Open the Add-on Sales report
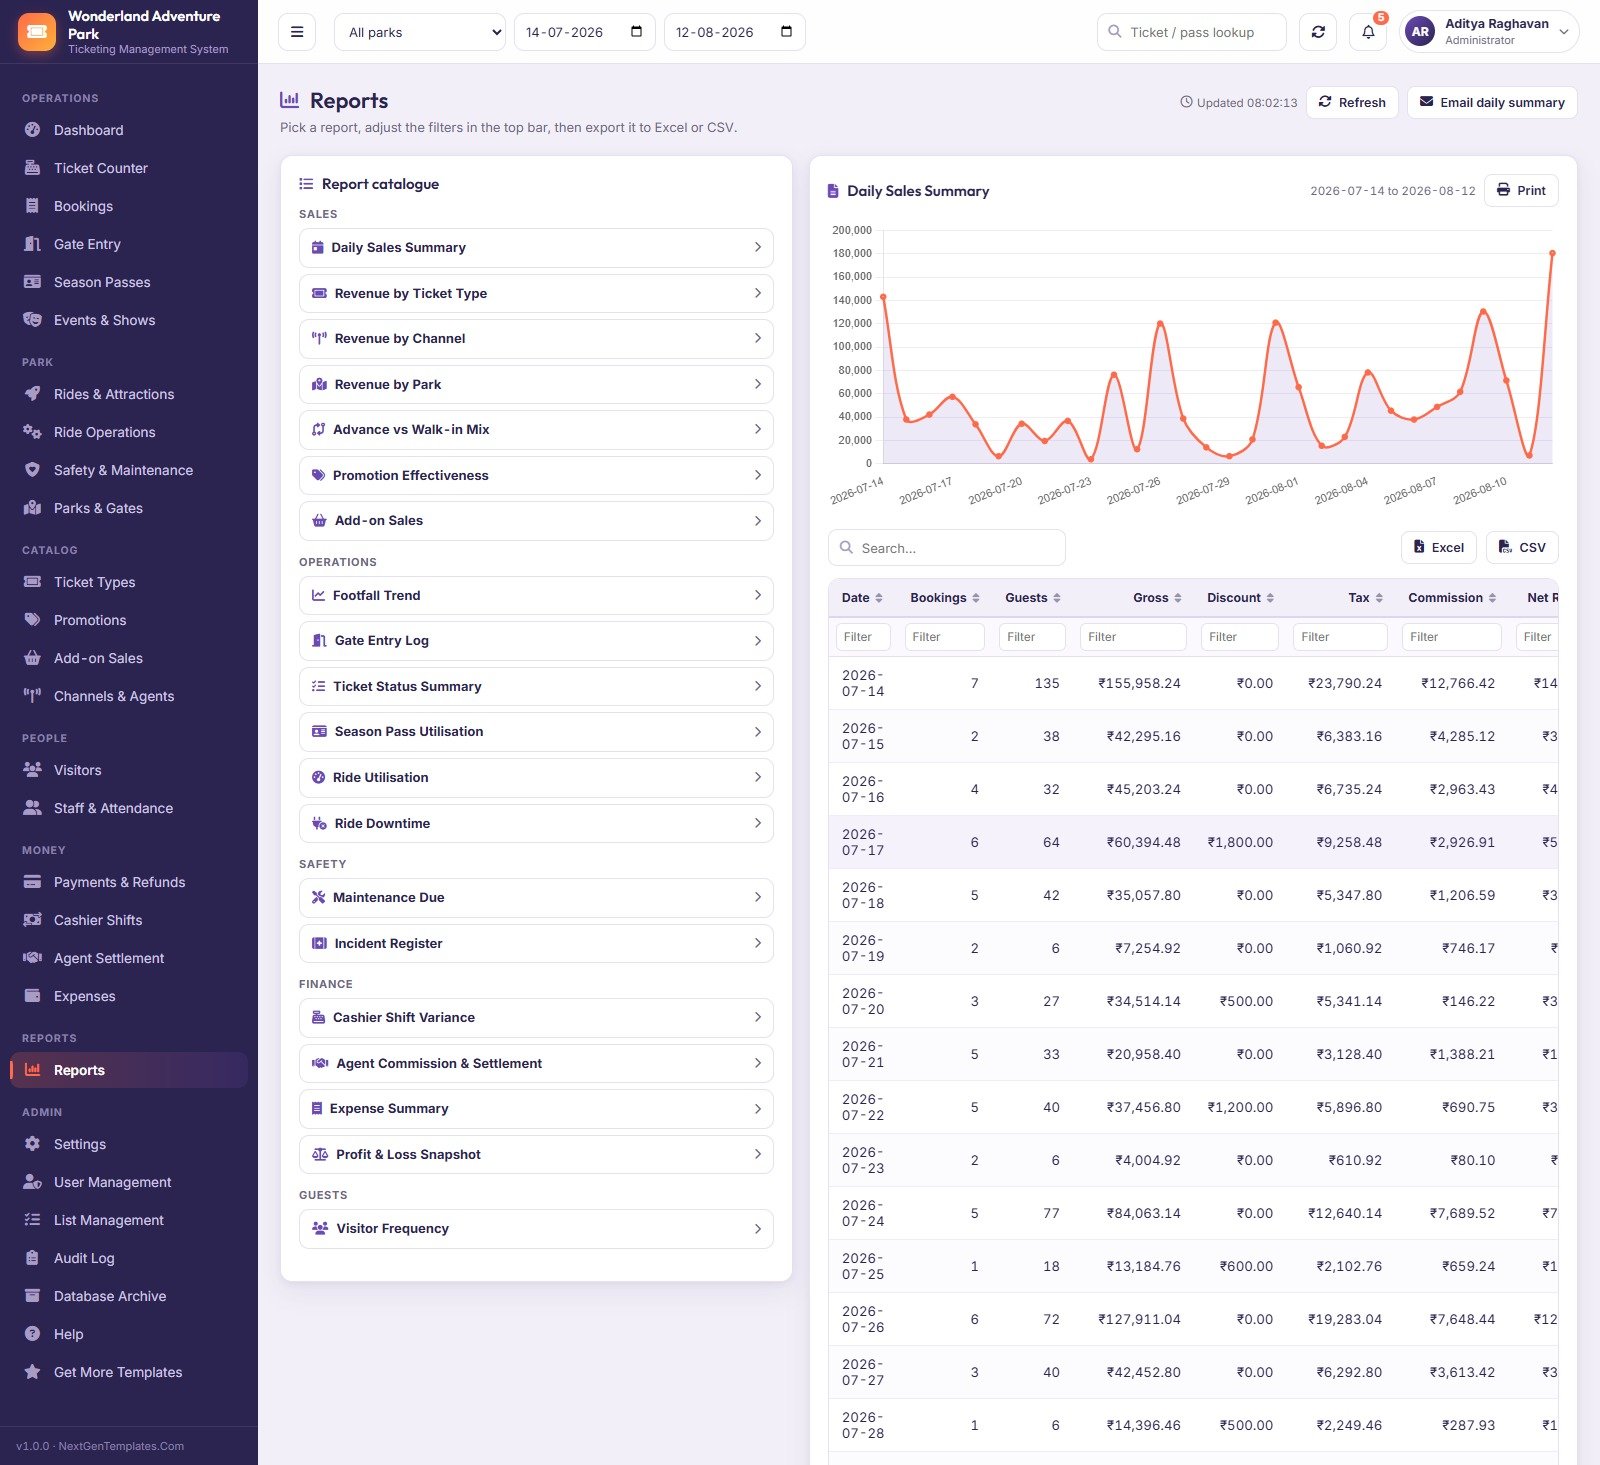Viewport: 1600px width, 1465px height. [536, 521]
